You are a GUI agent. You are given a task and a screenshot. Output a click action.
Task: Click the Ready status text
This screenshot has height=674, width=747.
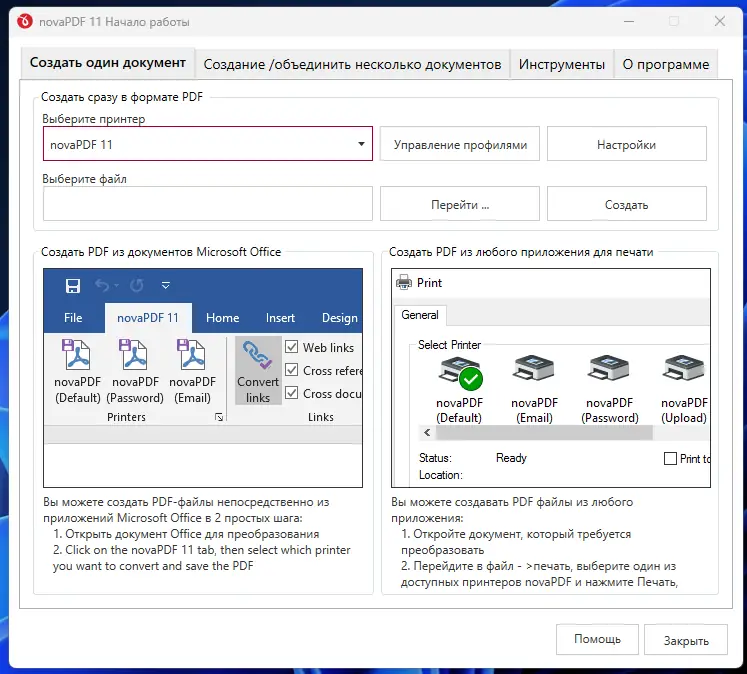click(x=511, y=458)
